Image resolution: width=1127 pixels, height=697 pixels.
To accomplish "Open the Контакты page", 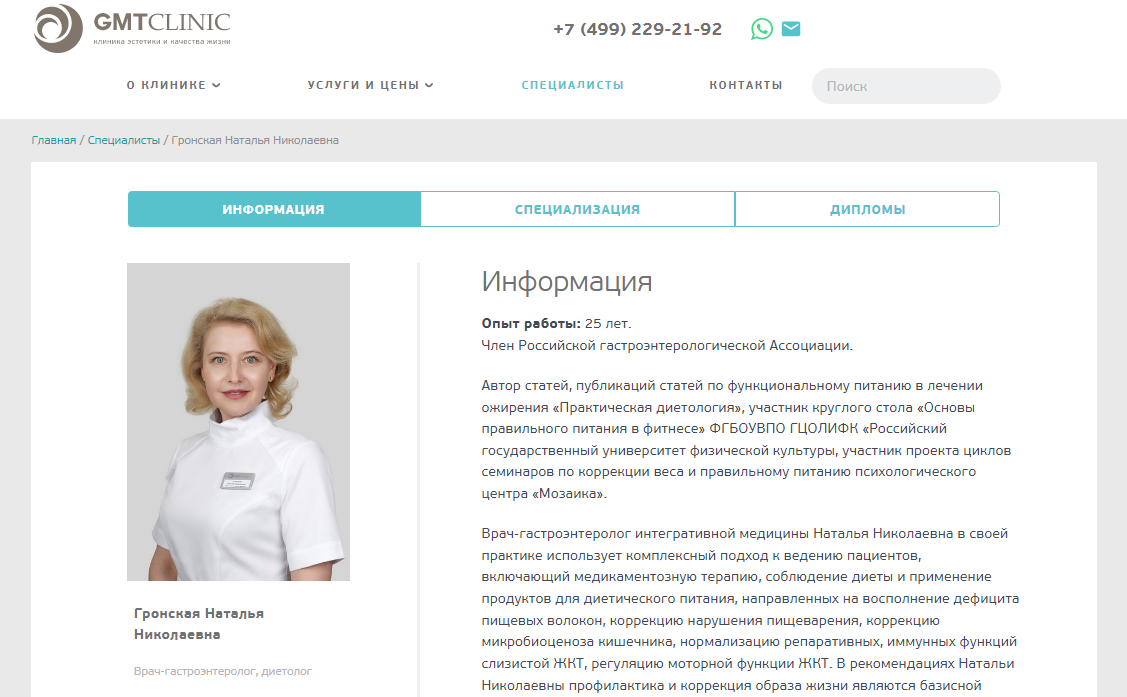I will coord(746,85).
